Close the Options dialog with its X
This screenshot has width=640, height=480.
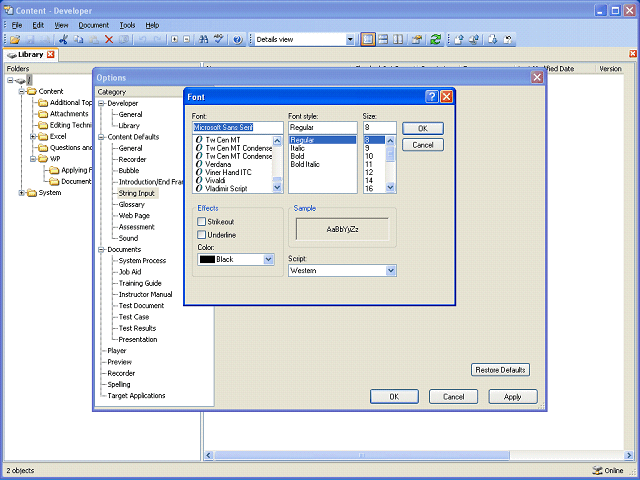[537, 77]
